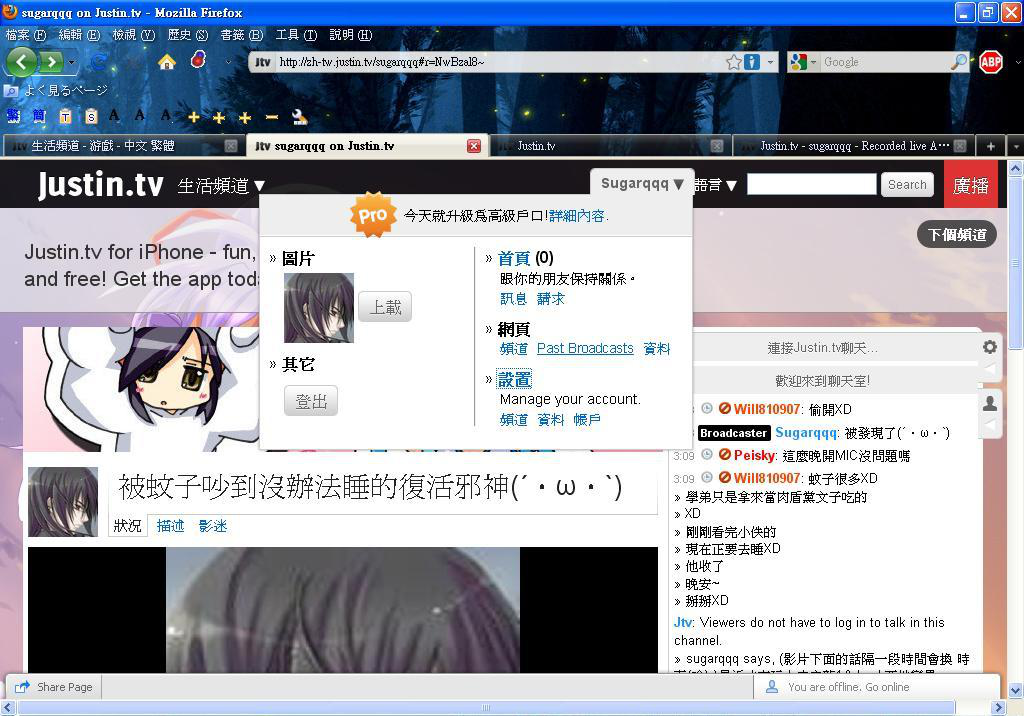1024x716 pixels.
Task: Click the offline status person icon
Action: [772, 687]
